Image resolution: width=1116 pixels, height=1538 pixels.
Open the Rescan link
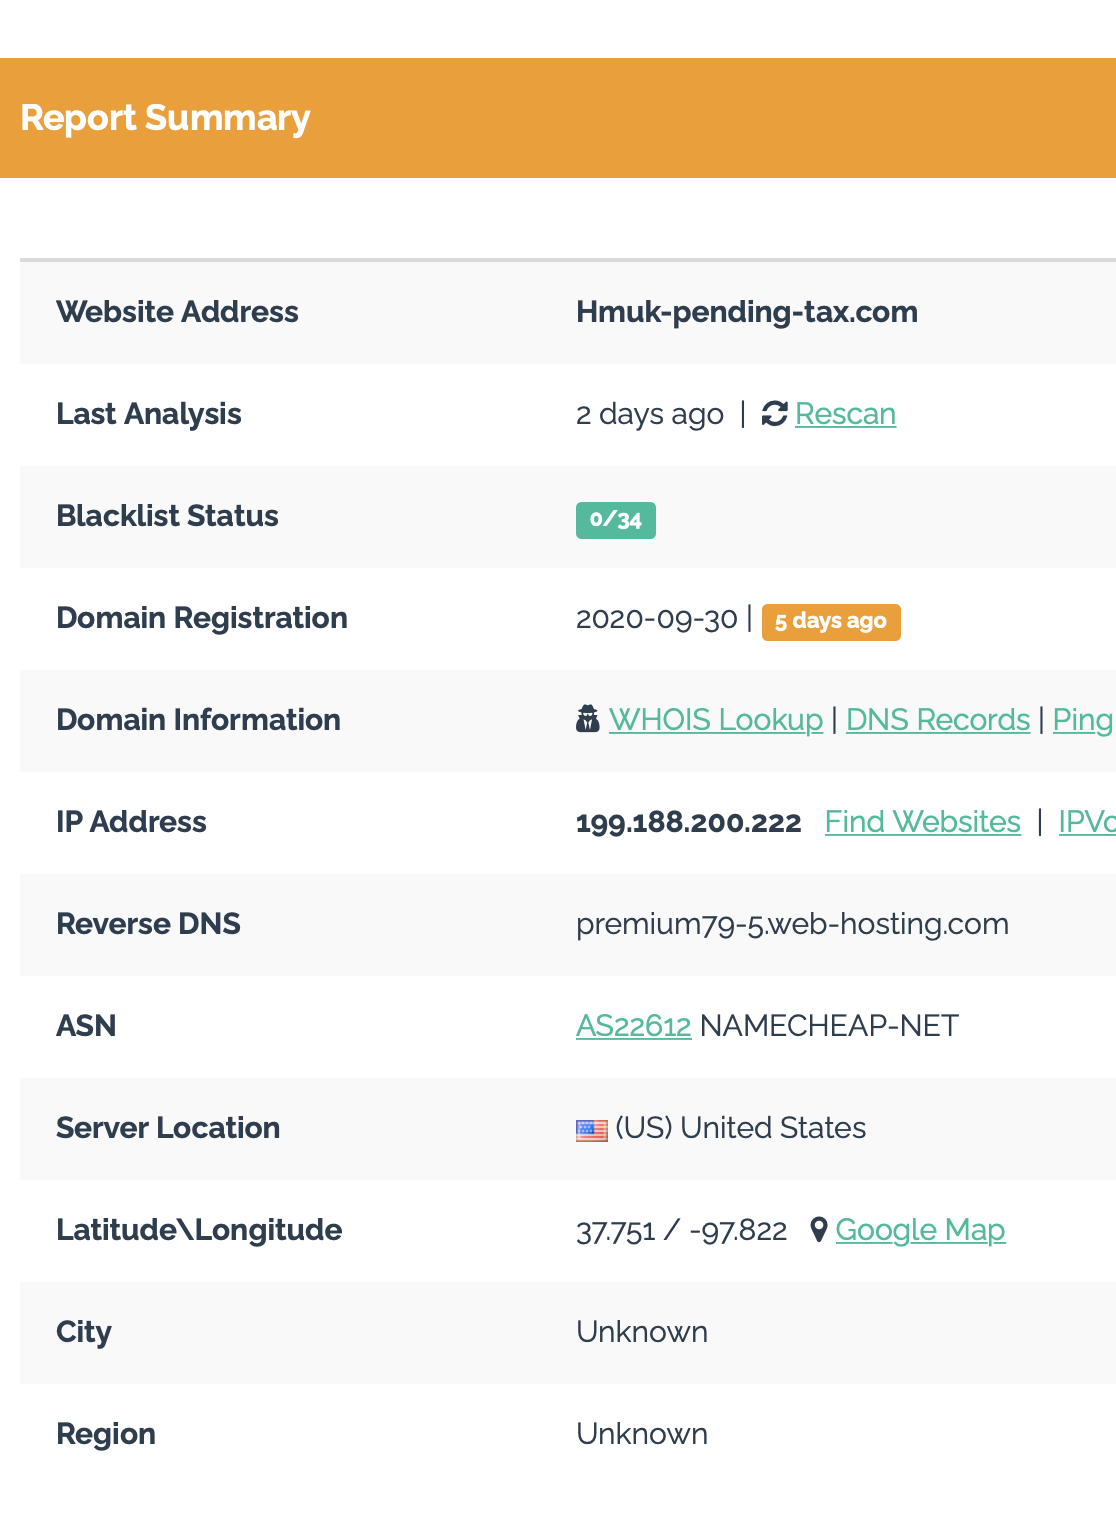coord(845,414)
